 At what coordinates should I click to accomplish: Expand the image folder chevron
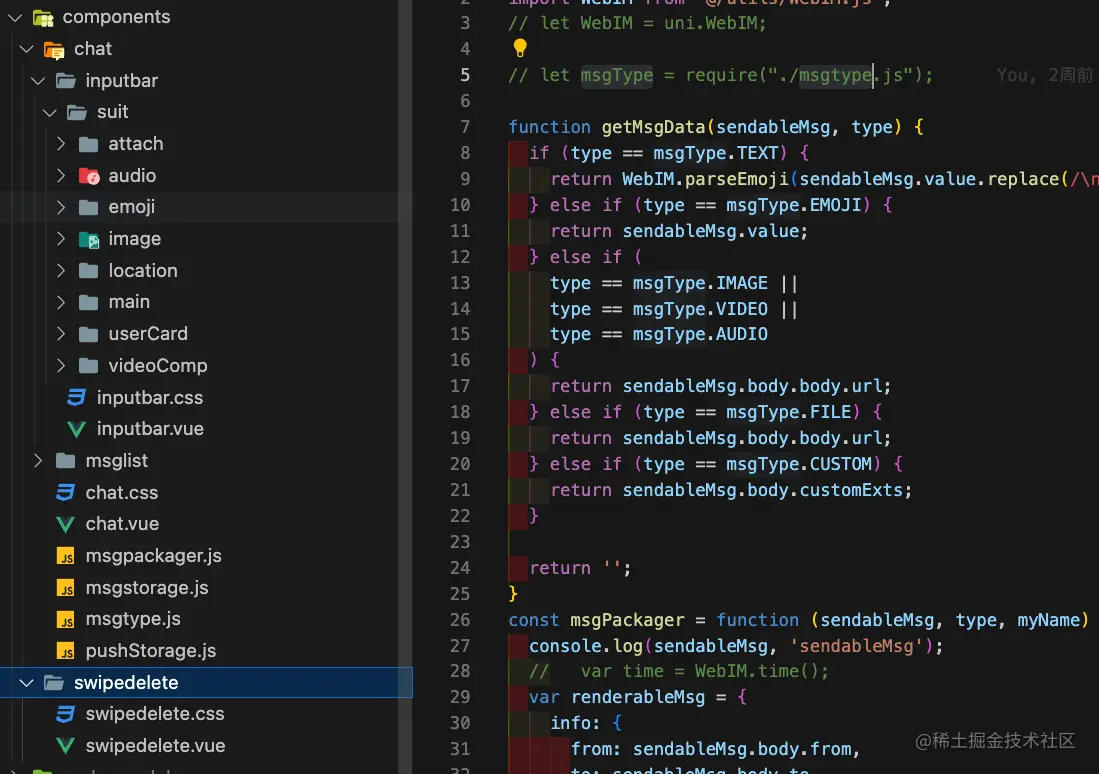coord(61,239)
